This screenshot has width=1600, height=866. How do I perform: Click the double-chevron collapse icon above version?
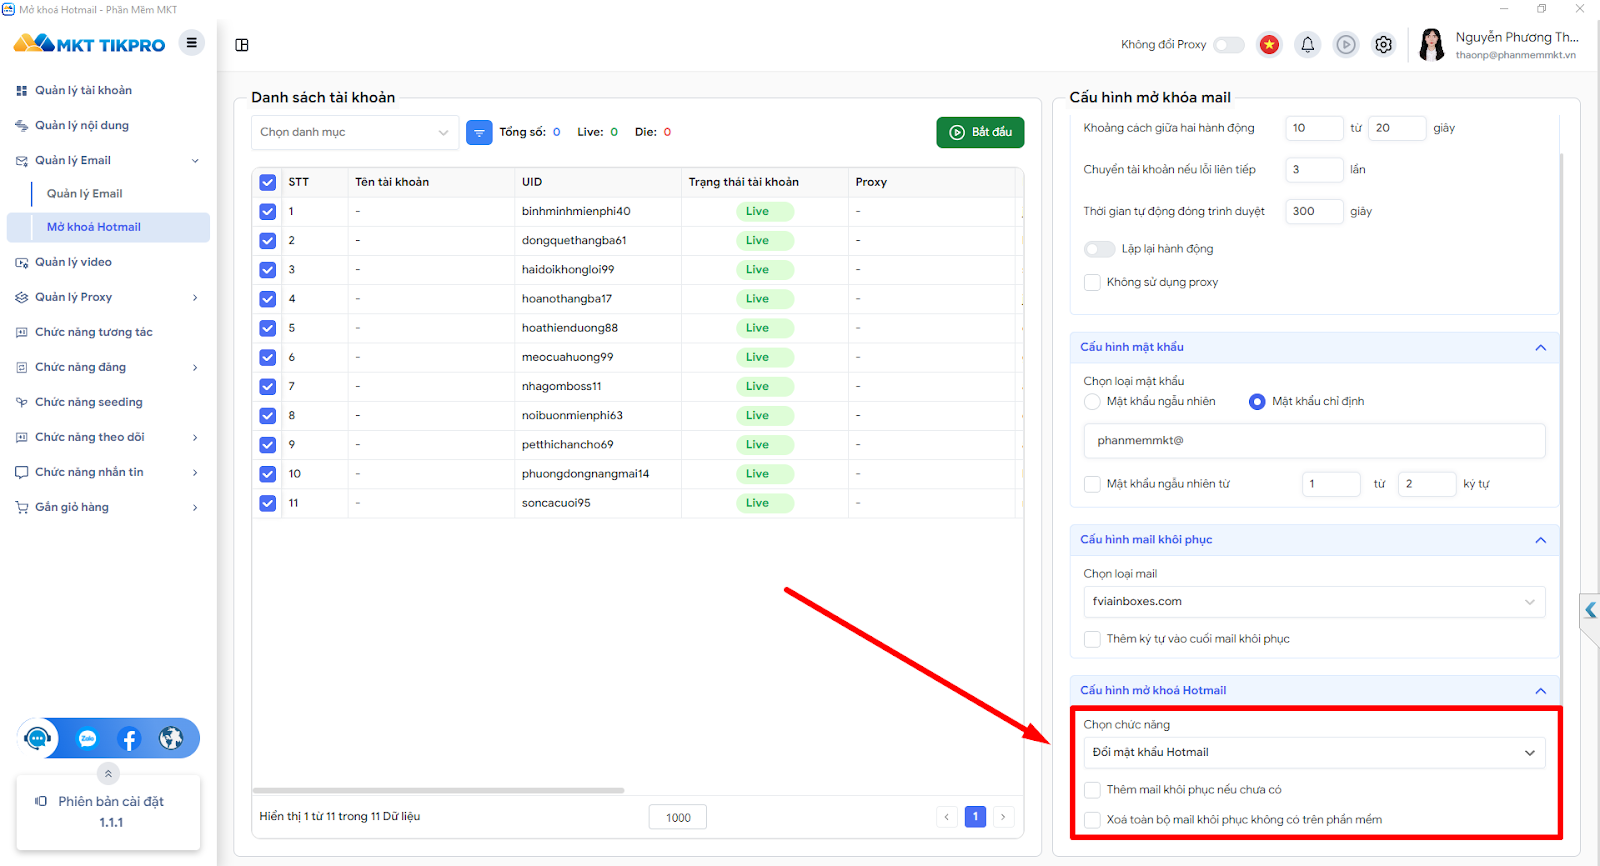(x=108, y=774)
